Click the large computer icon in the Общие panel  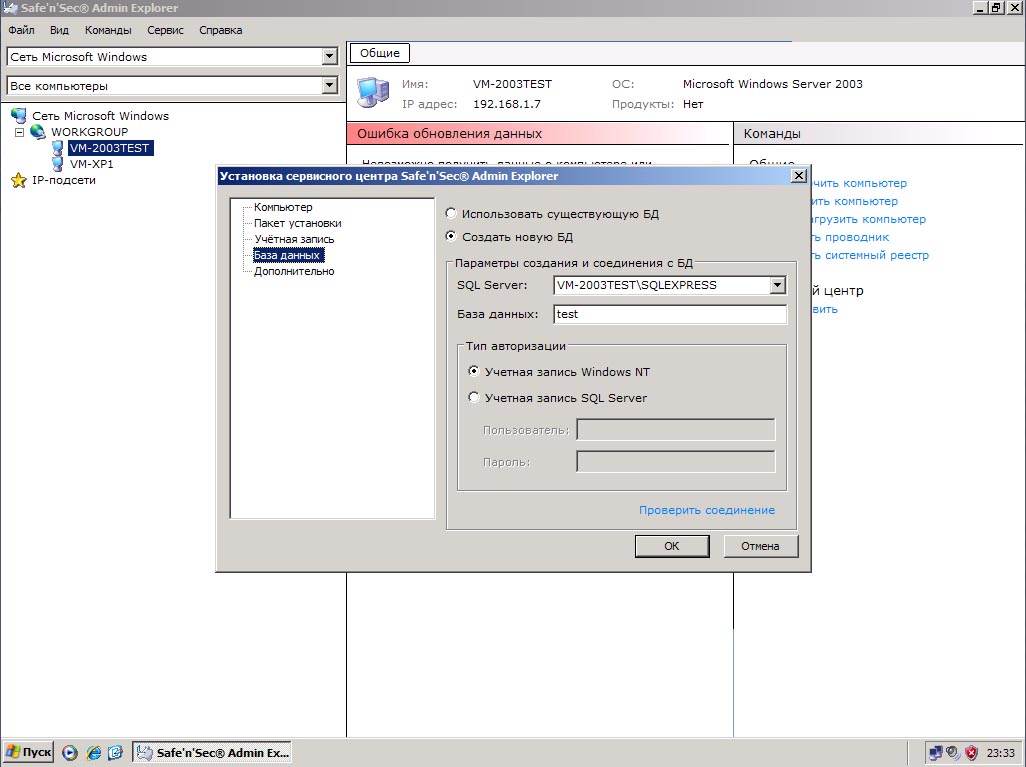point(373,92)
